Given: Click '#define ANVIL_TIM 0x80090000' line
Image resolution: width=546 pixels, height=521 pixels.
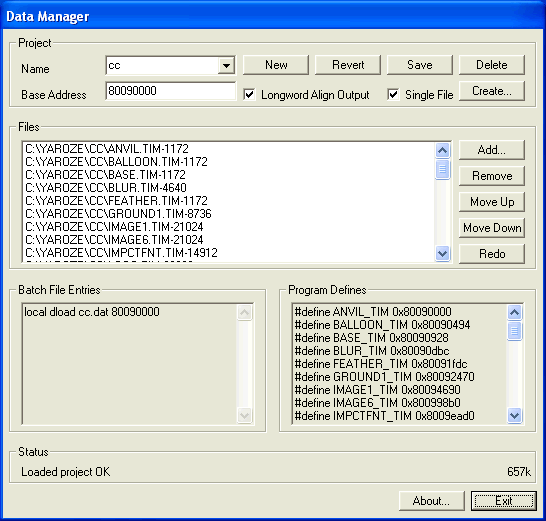Looking at the screenshot, I should click(x=373, y=312).
